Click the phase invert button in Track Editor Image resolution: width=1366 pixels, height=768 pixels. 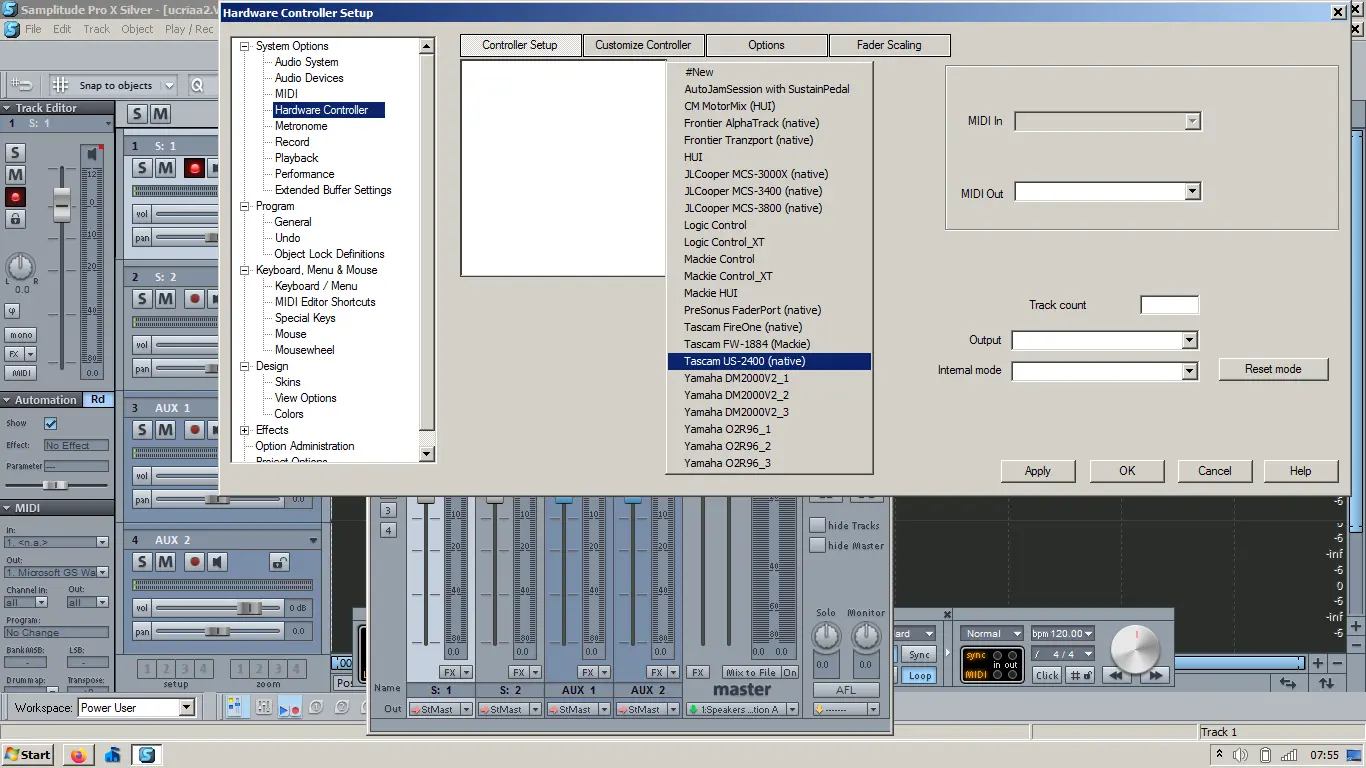13,311
